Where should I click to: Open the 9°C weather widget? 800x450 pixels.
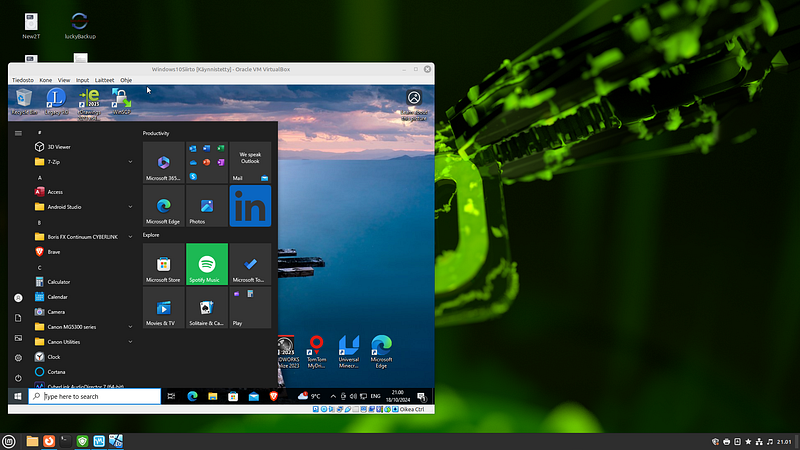309,396
